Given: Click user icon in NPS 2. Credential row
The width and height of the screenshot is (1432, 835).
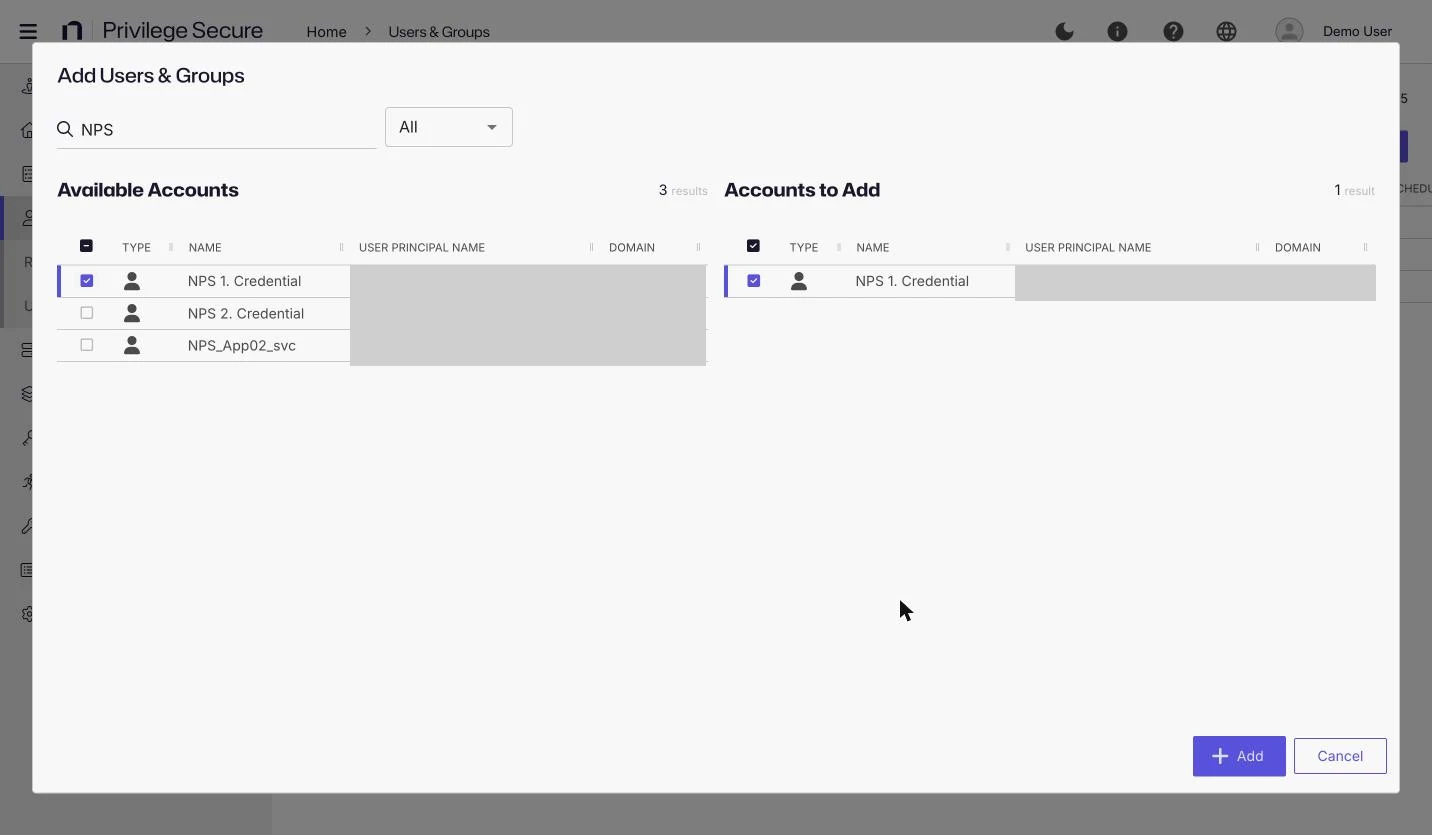Looking at the screenshot, I should point(131,313).
